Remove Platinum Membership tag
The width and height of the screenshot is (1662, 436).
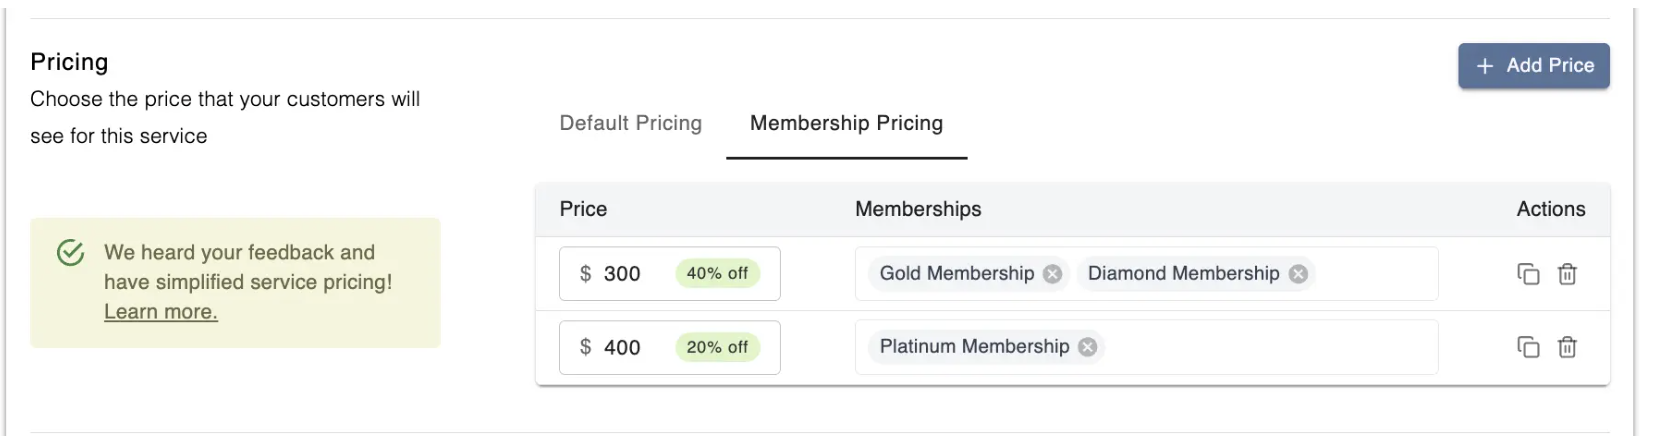1087,347
